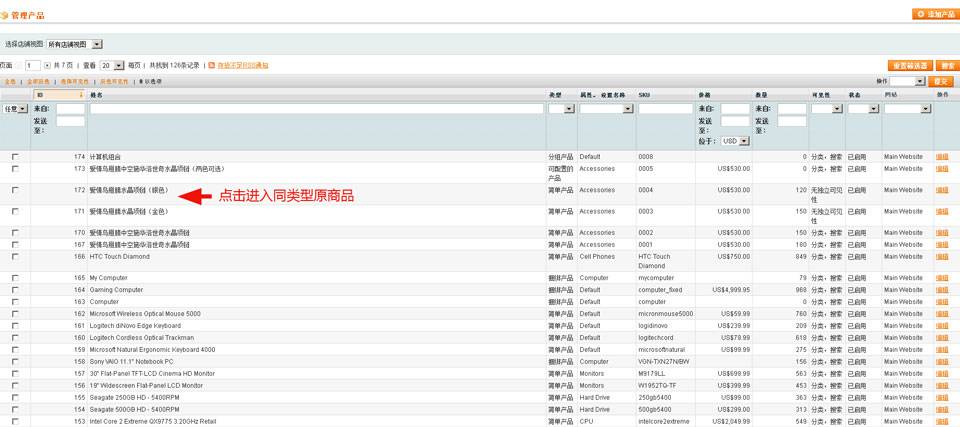Open the mass-select filter dropdown under checkbox column
The width and height of the screenshot is (960, 427).
tap(15, 108)
